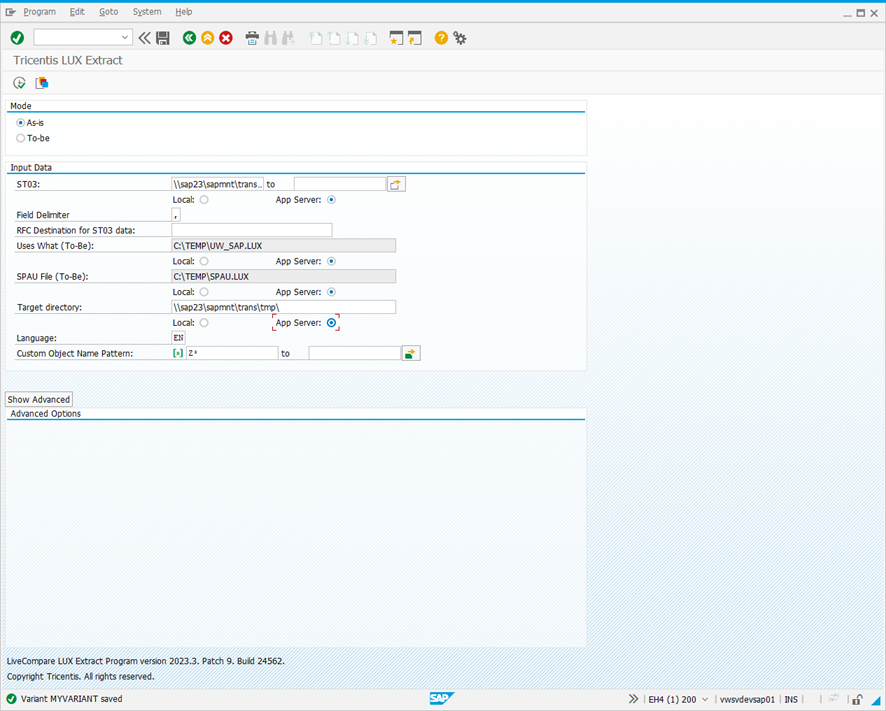Select Local for the Target directory

click(x=204, y=322)
